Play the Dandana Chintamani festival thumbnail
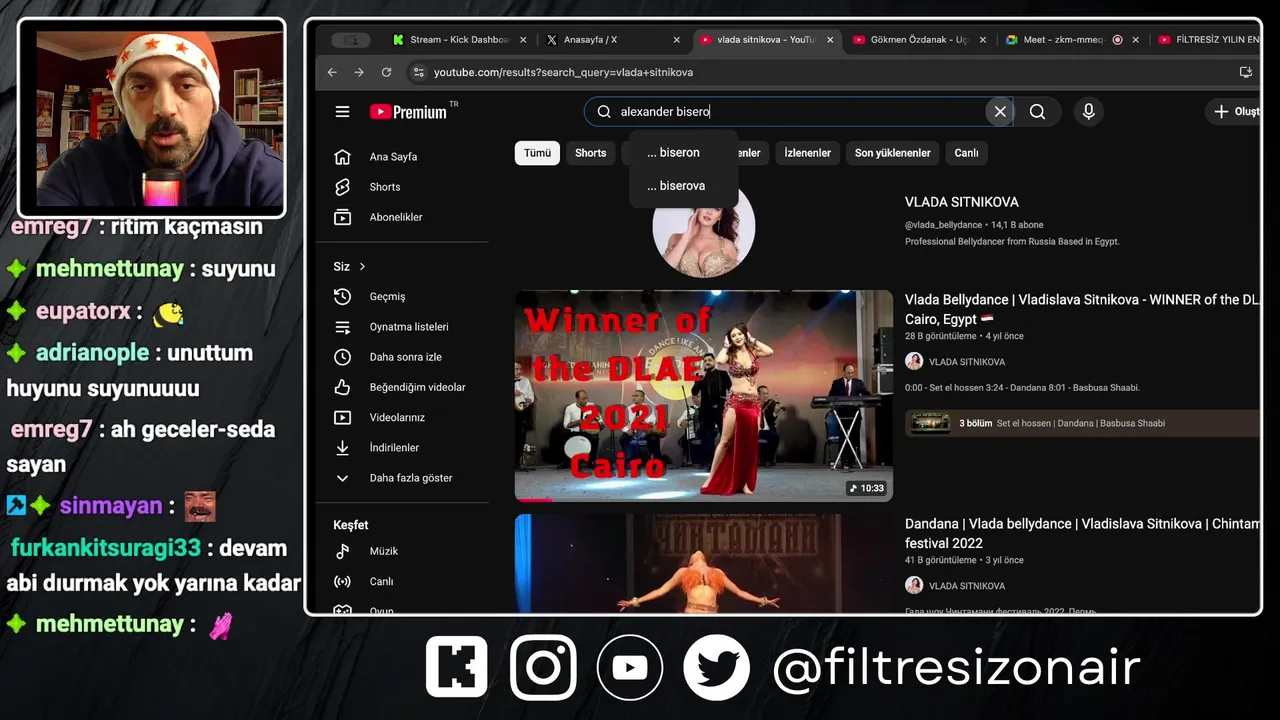The height and width of the screenshot is (720, 1280). click(x=704, y=563)
